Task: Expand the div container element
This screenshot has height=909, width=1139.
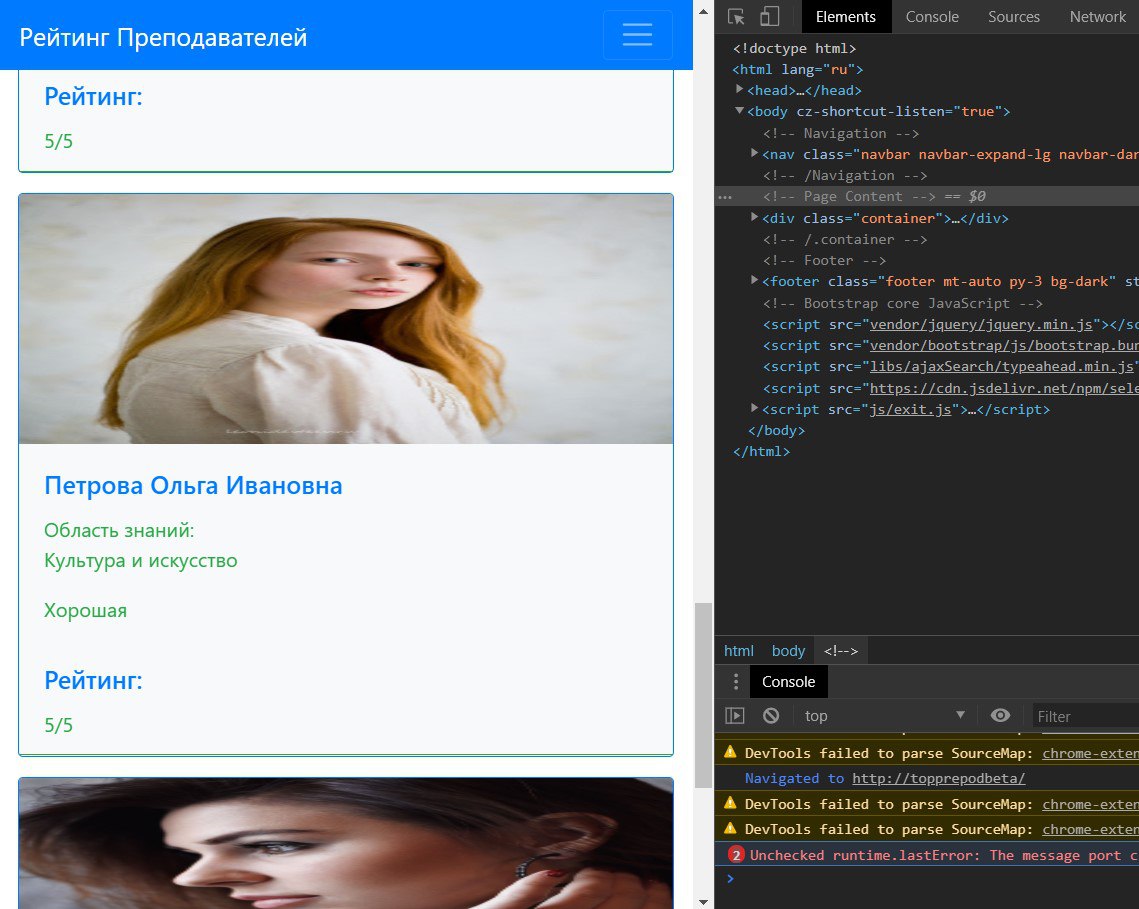Action: 754,217
